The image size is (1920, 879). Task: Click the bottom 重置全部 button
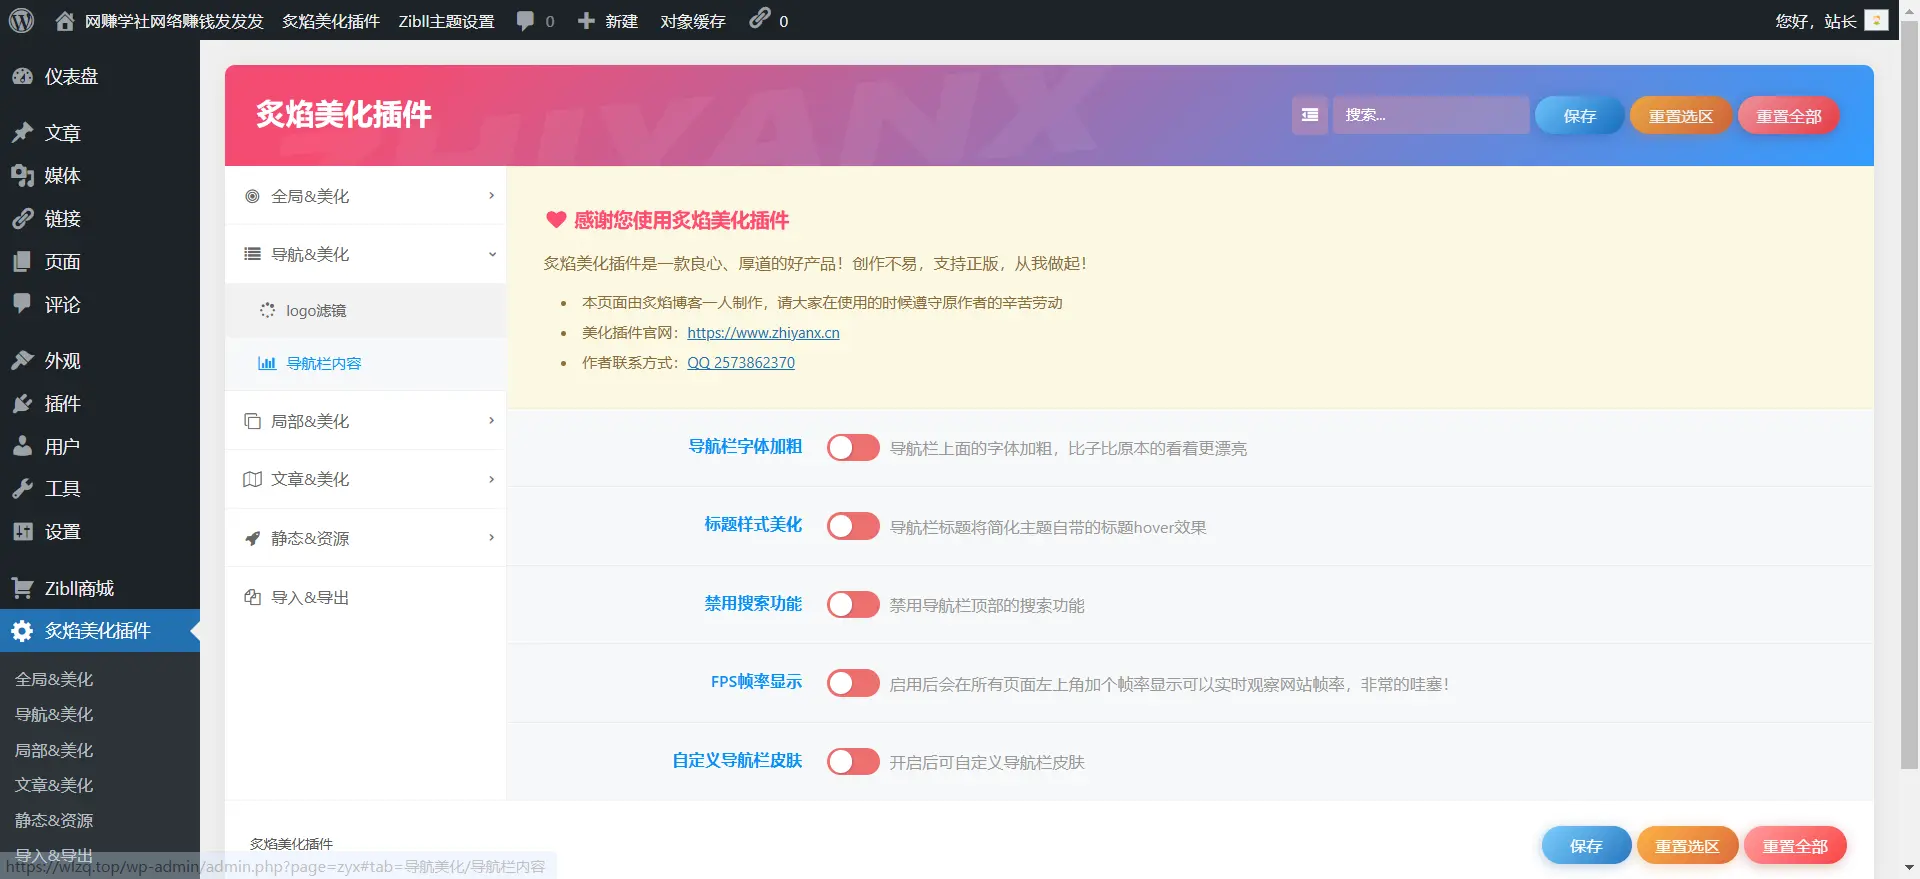[1795, 846]
